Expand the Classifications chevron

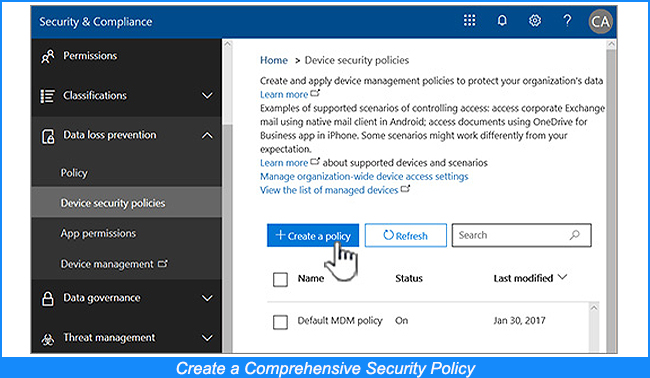(x=207, y=96)
